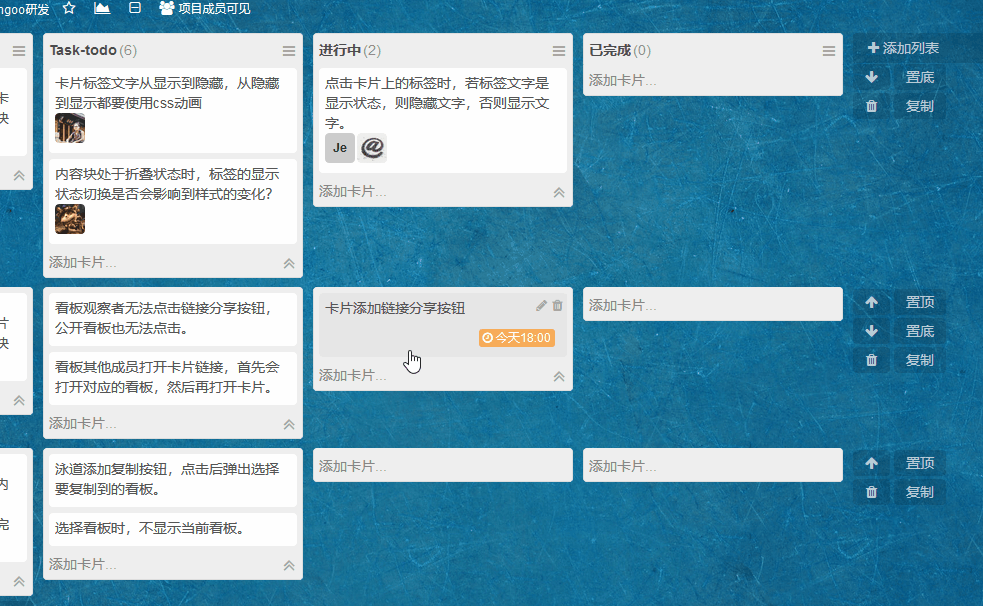Click trash icon for the first swimlane

click(x=871, y=106)
